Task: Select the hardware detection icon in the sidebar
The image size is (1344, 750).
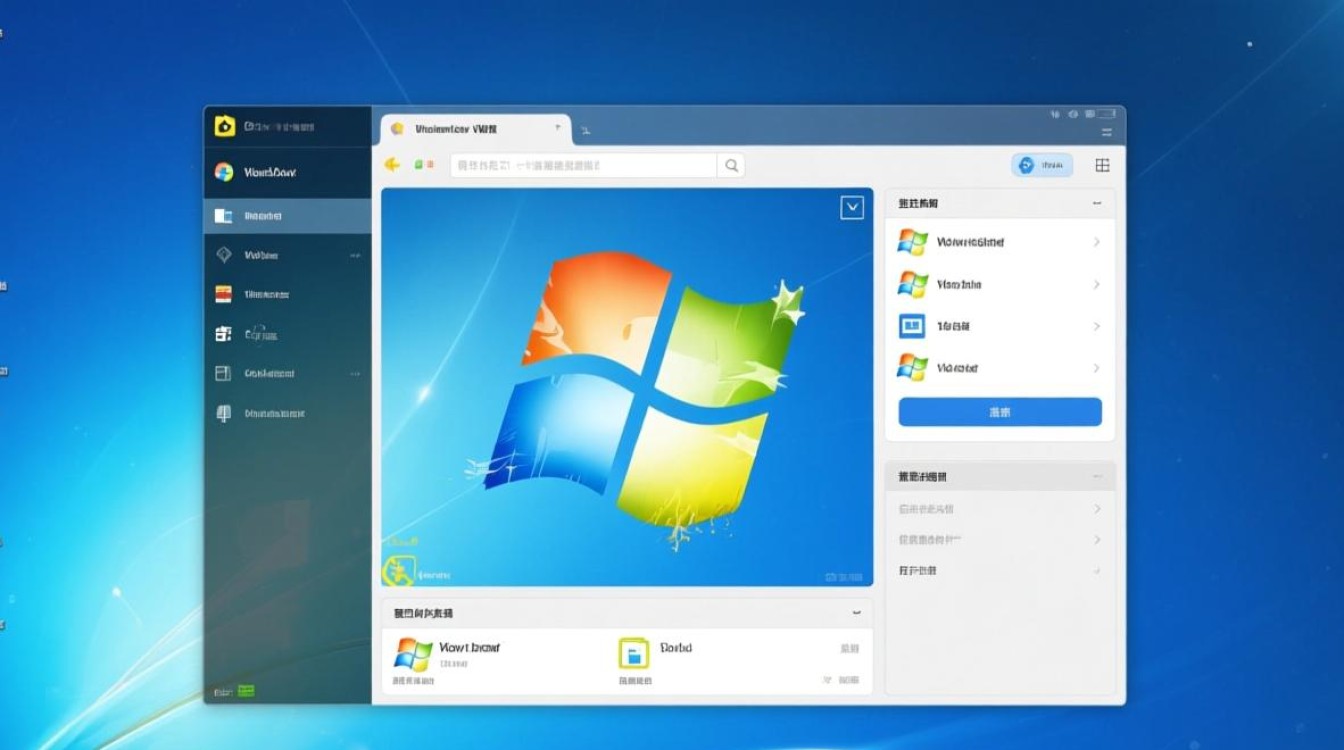Action: click(224, 334)
